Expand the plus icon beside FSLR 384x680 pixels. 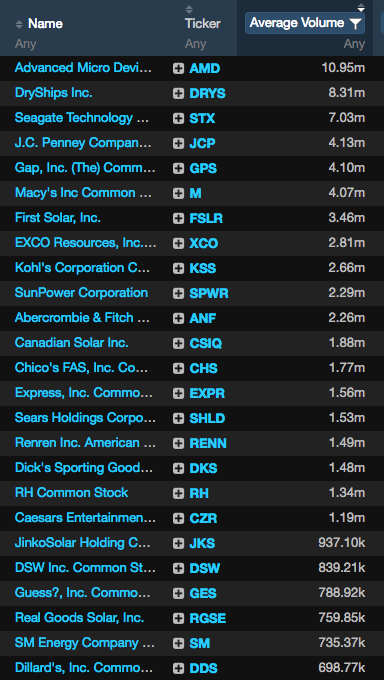tap(178, 219)
